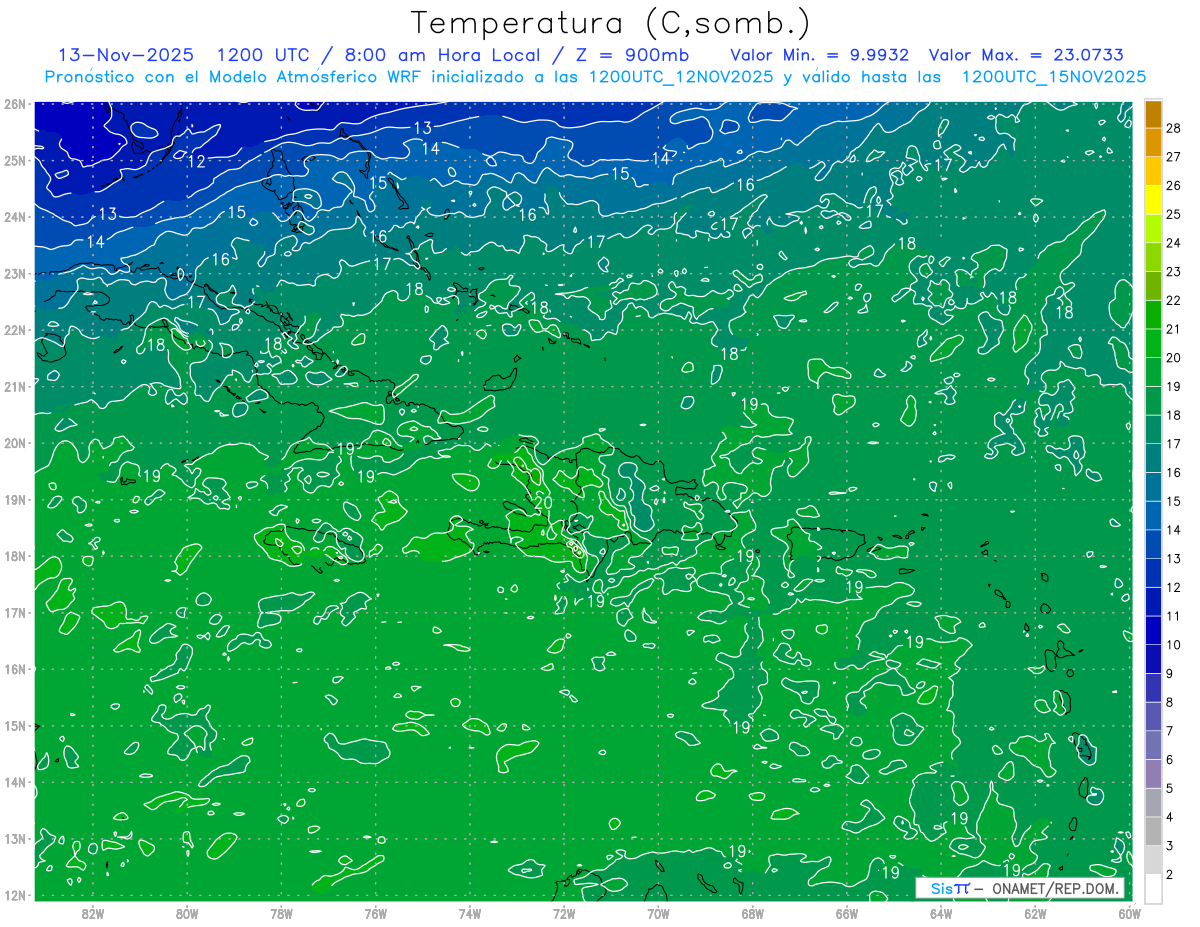Select the '16N' latitude axis label
The width and height of the screenshot is (1200, 927).
pyautogui.click(x=14, y=669)
